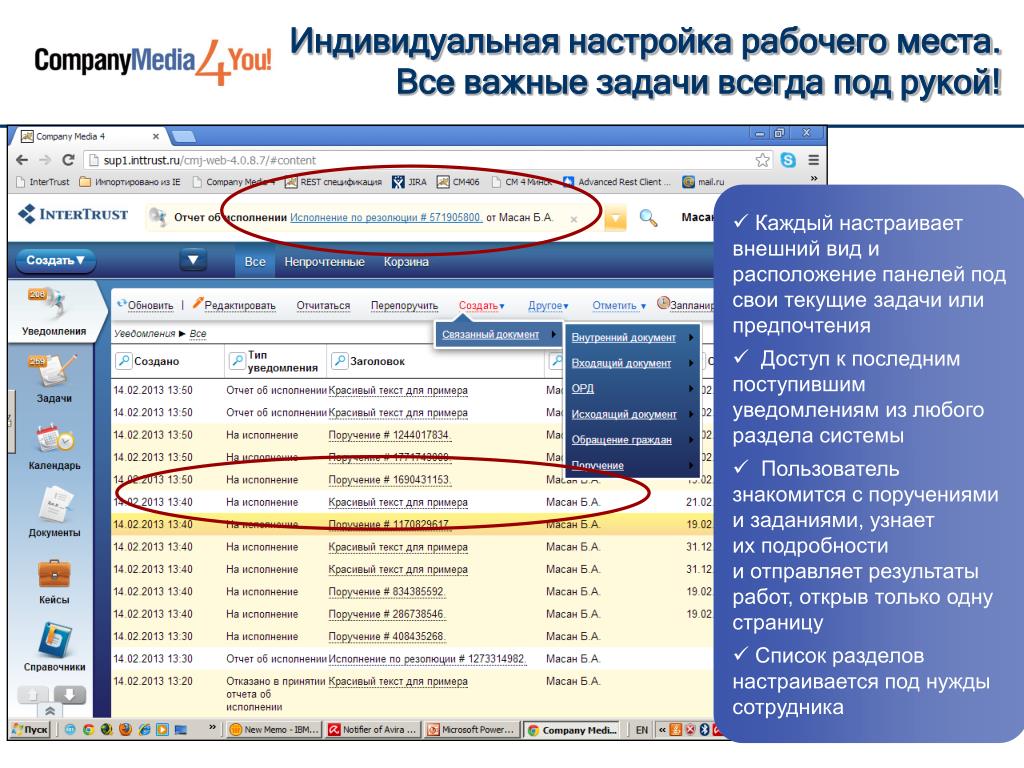Switch to the Все tab

[255, 262]
